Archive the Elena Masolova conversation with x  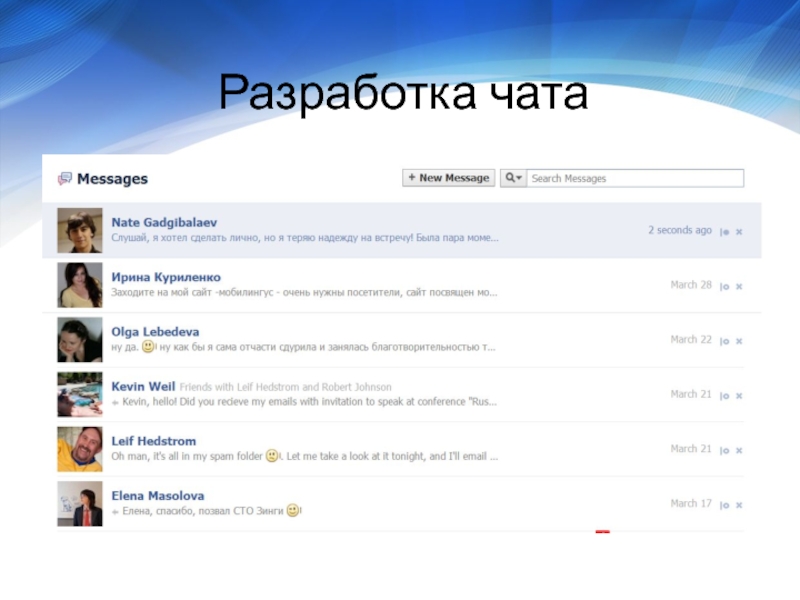[x=739, y=505]
